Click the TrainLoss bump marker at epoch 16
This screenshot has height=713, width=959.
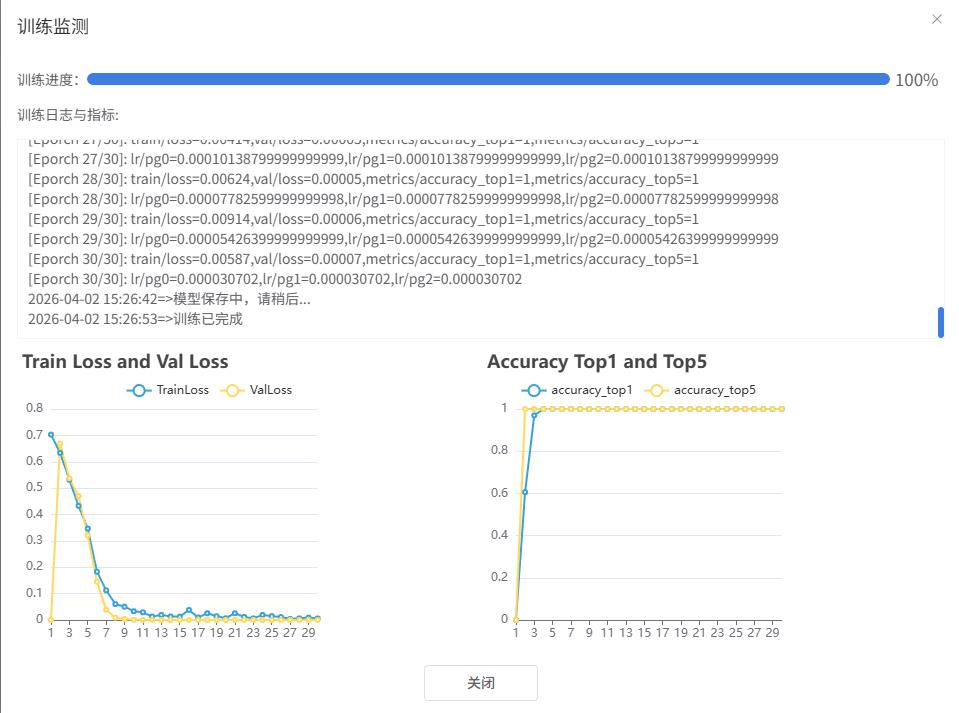[189, 610]
